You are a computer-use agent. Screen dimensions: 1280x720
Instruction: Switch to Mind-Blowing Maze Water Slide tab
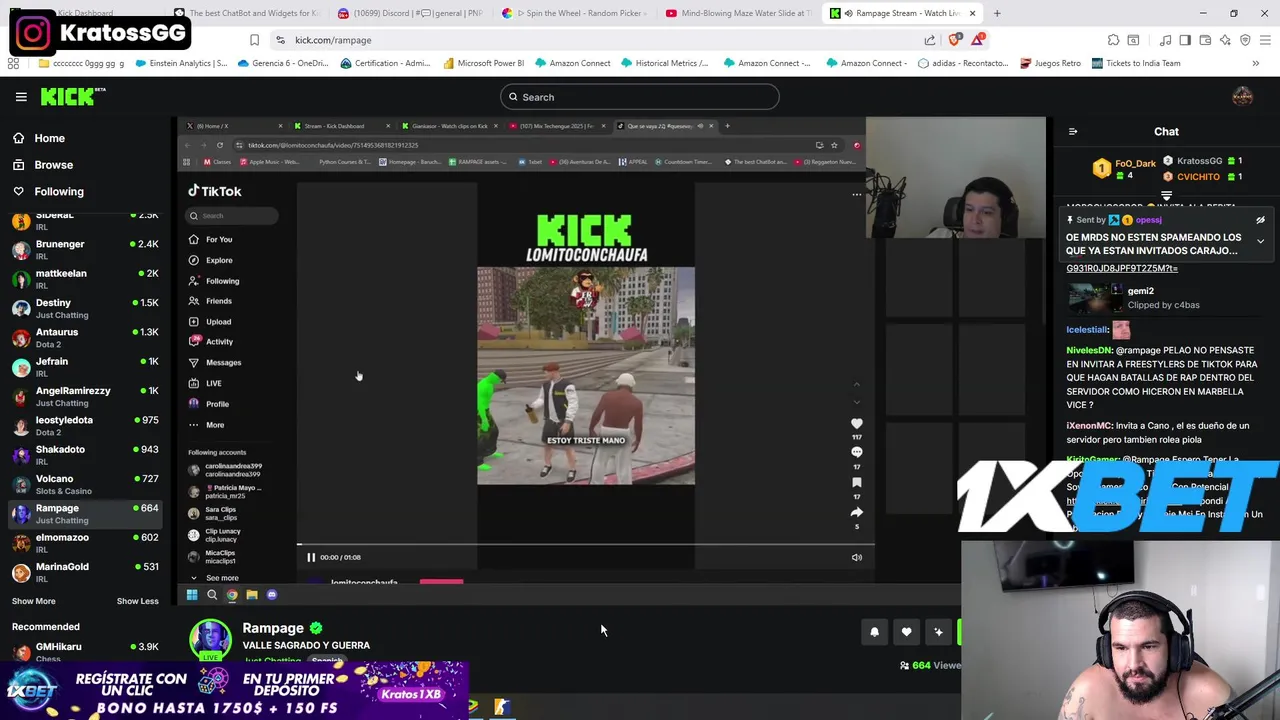(738, 13)
